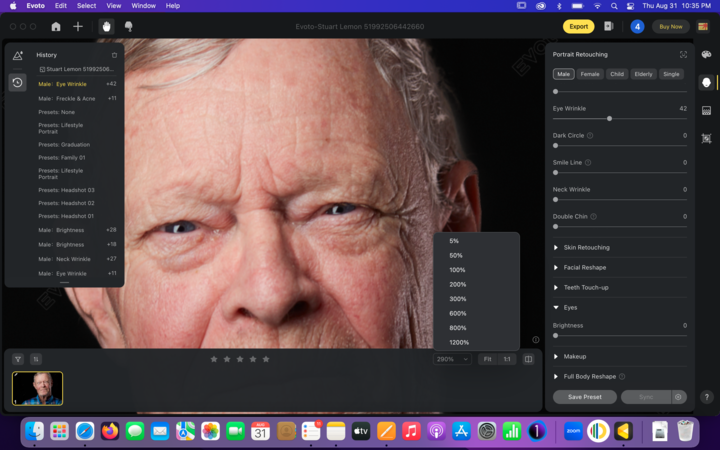
Task: Switch to the Elderly category toggle
Action: tap(643, 74)
